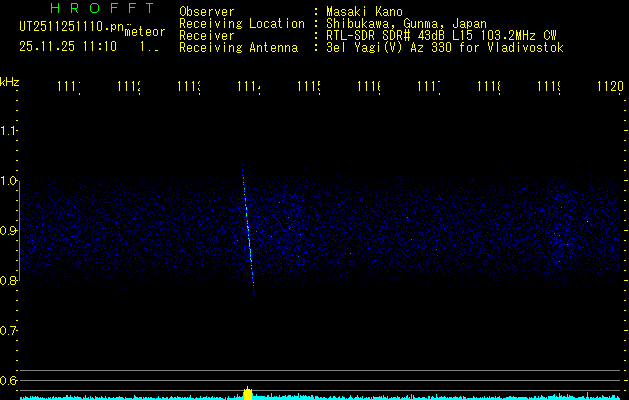The width and height of the screenshot is (629, 400).
Task: Click the 1.0 frequency axis label
Action: coord(9,181)
